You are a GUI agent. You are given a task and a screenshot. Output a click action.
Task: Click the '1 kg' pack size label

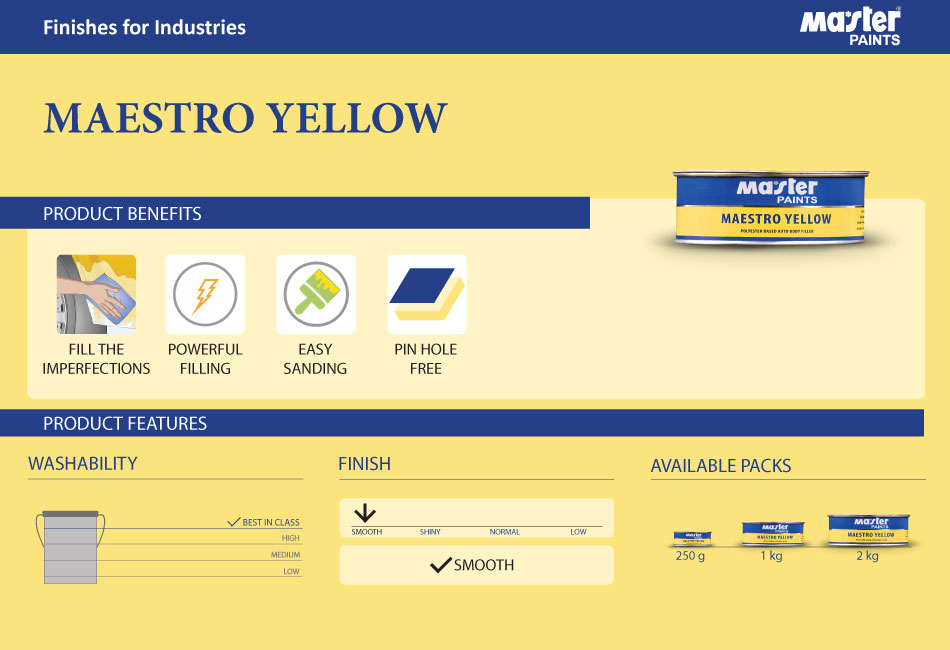(x=771, y=555)
